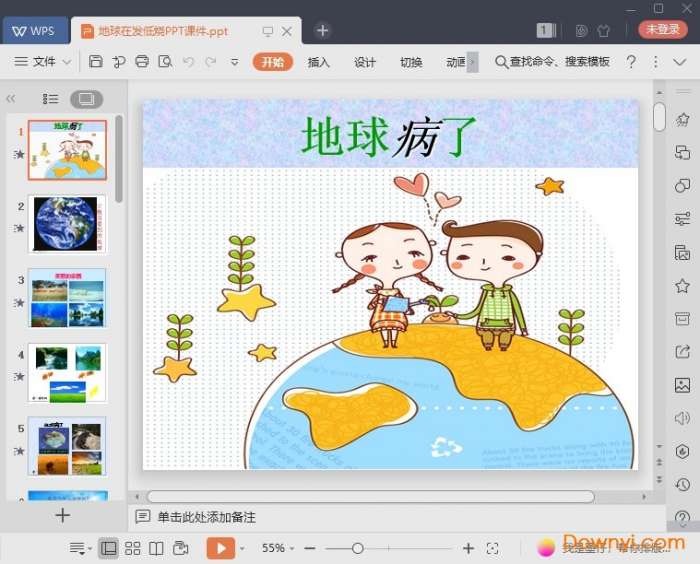Viewport: 700px width, 564px height.
Task: Click the zoom slider handle
Action: 357,548
